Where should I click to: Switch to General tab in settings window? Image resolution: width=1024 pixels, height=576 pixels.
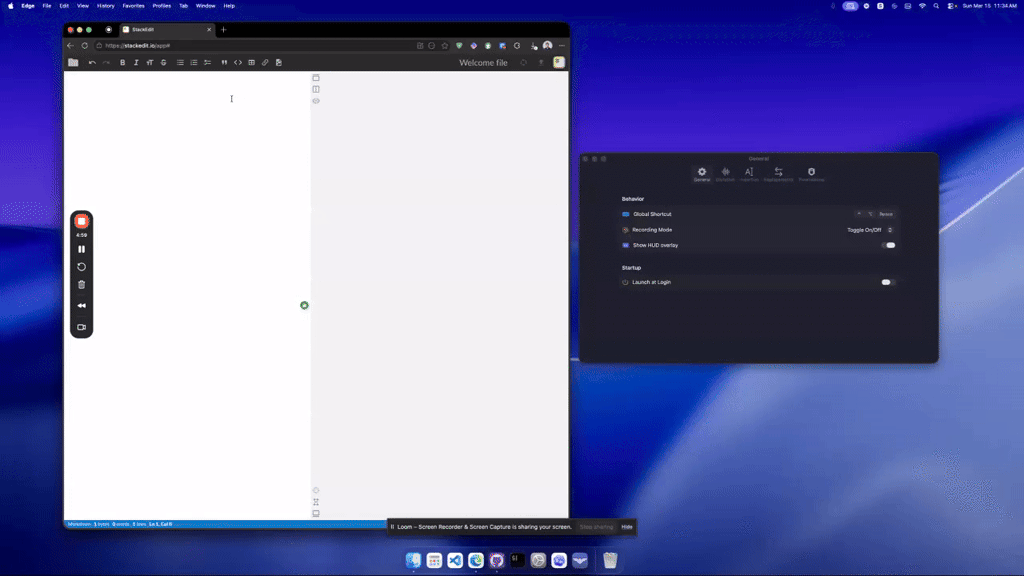[702, 174]
